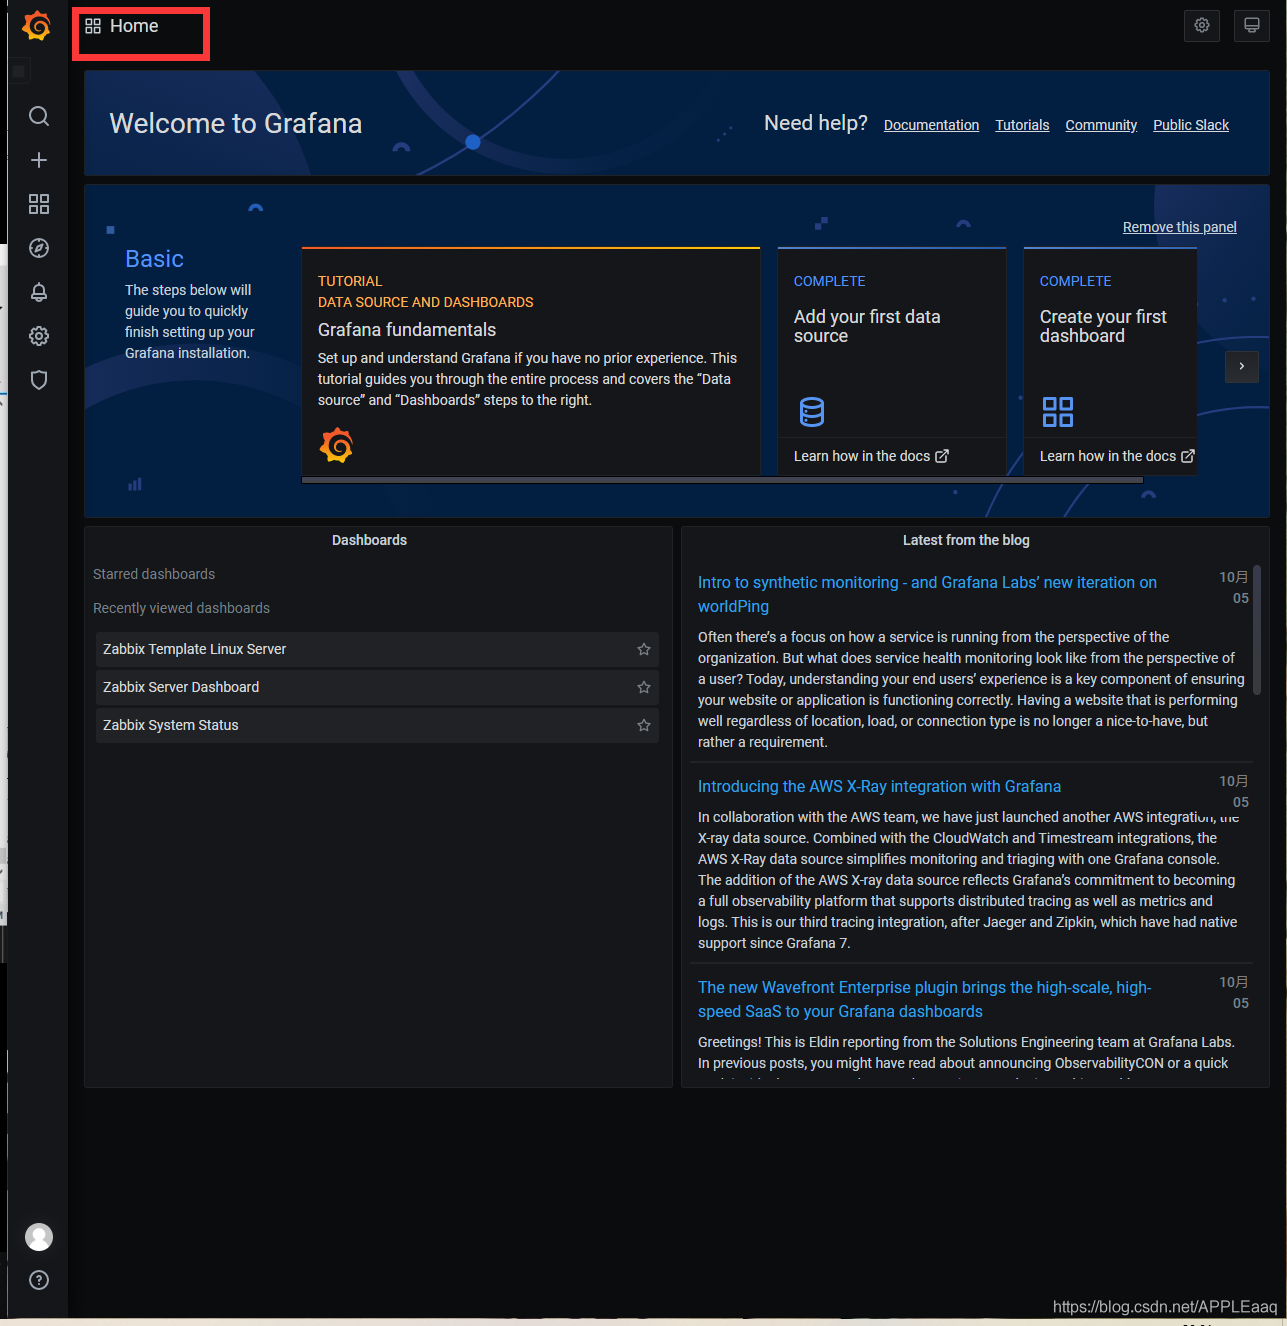
Task: Open the Community link
Action: 1101,125
